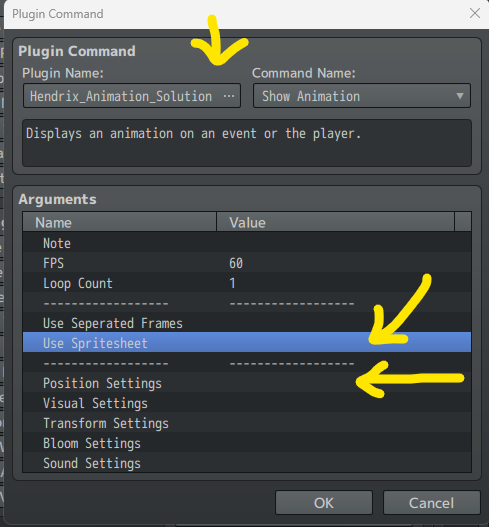Select the Sound Settings argument
Screen dimensions: 489x527
(247, 463)
